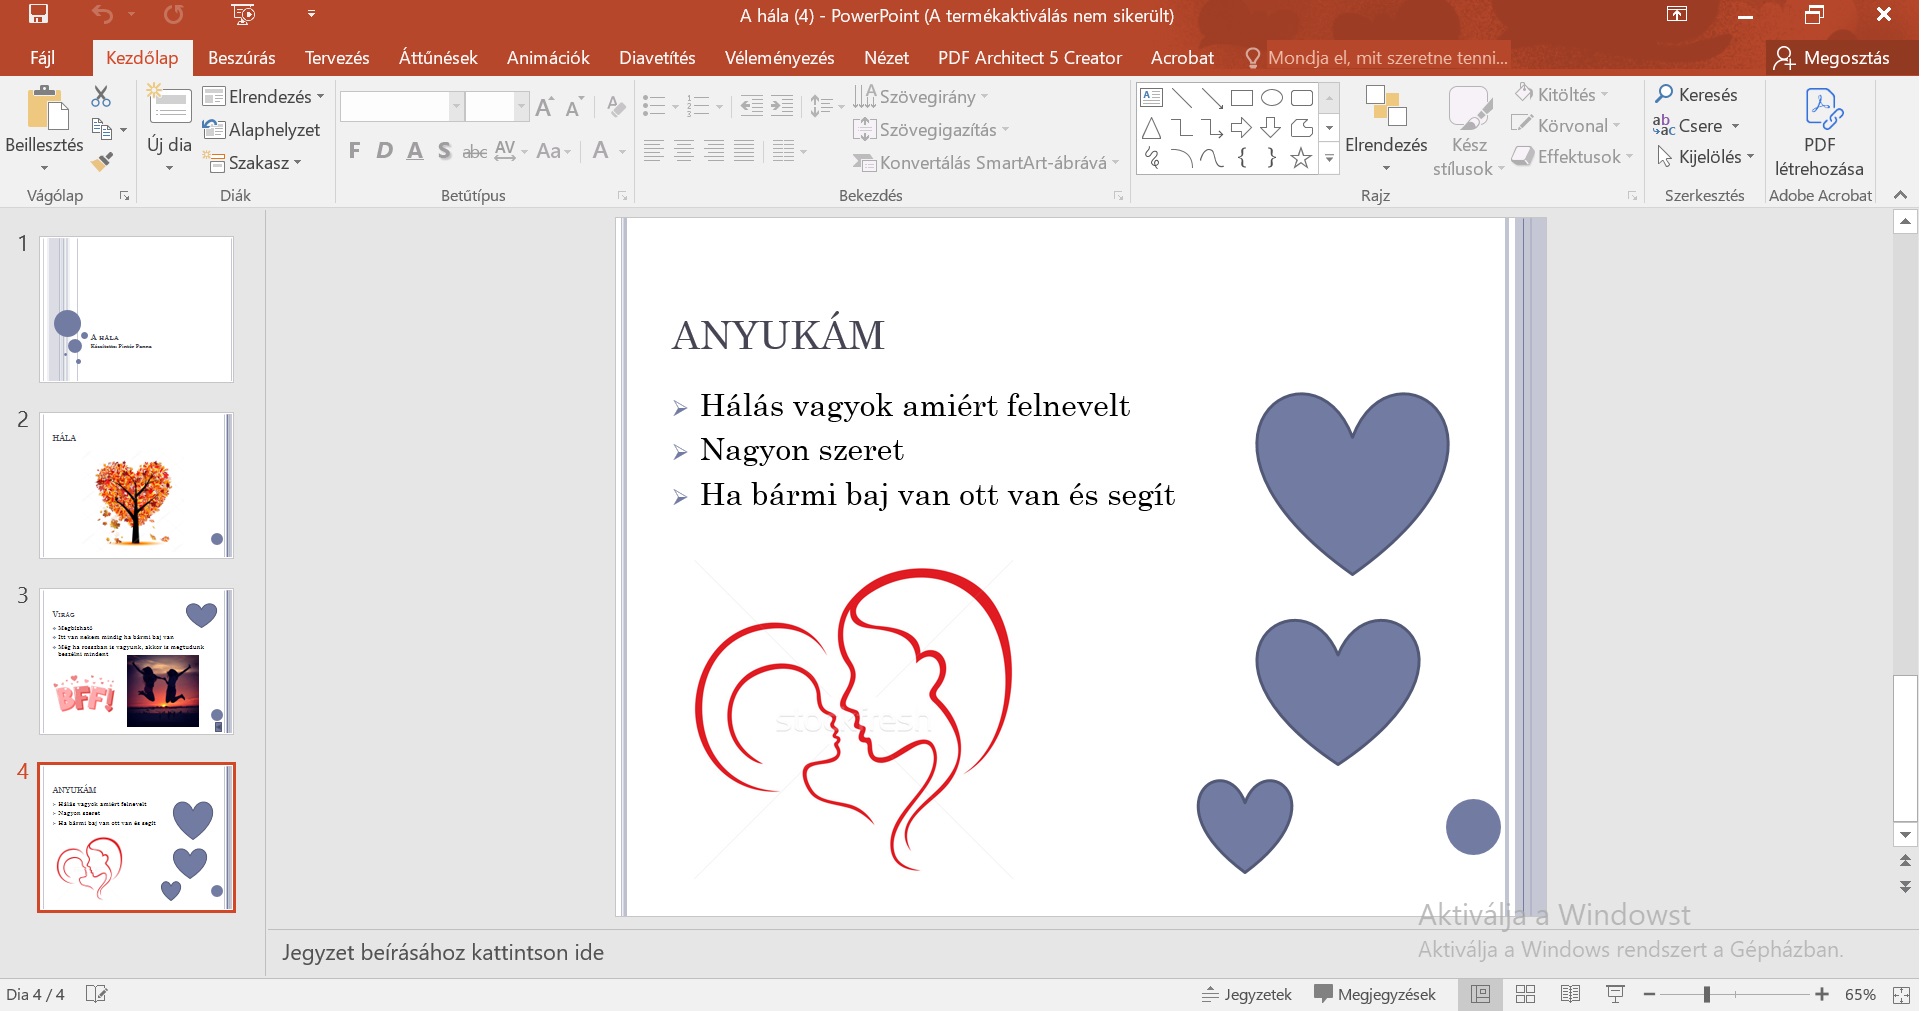The height and width of the screenshot is (1011, 1923).
Task: Open the Beszúrás ribbon tab
Action: [241, 58]
